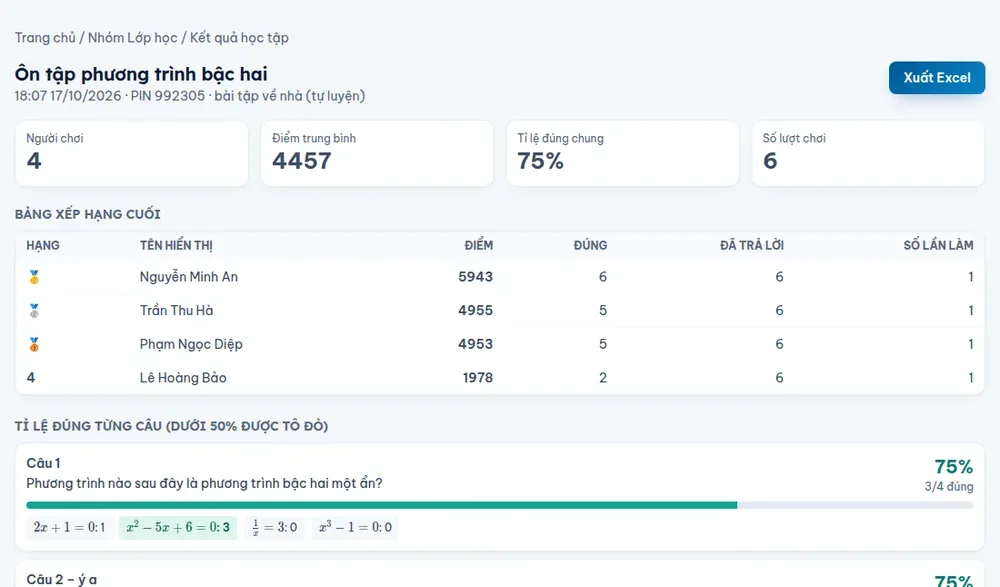This screenshot has width=1000, height=587.
Task: Click the Câu 2 – ý a heading
Action: pyautogui.click(x=62, y=579)
